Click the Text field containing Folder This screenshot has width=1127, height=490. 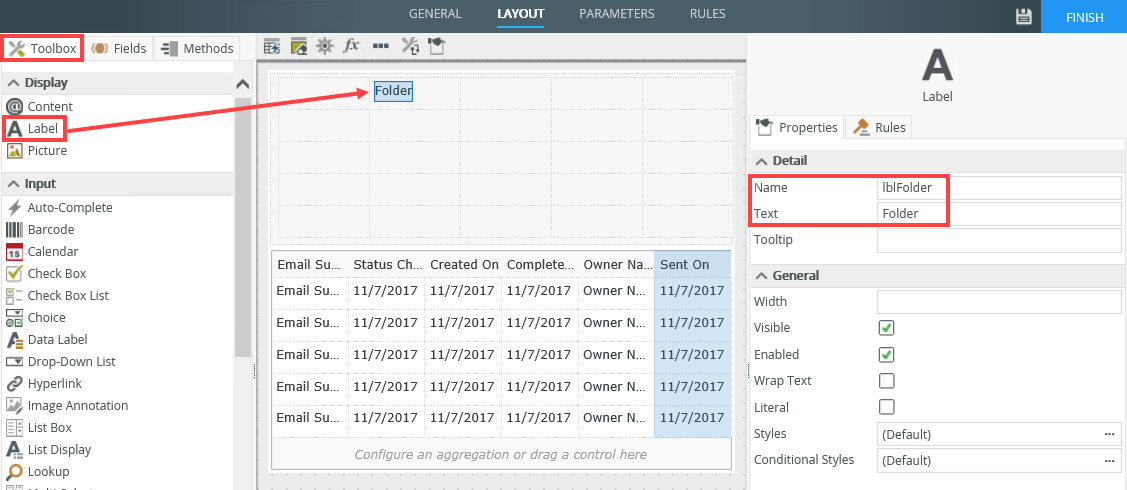click(999, 213)
